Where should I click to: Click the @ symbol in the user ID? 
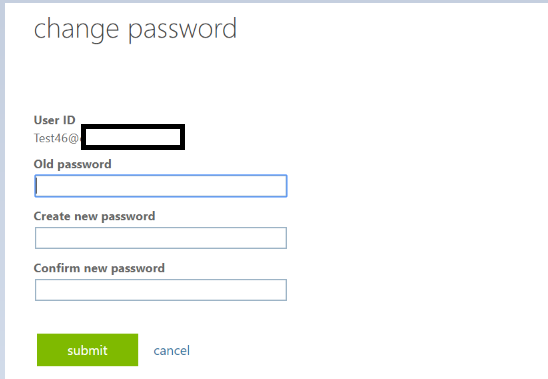(74, 138)
